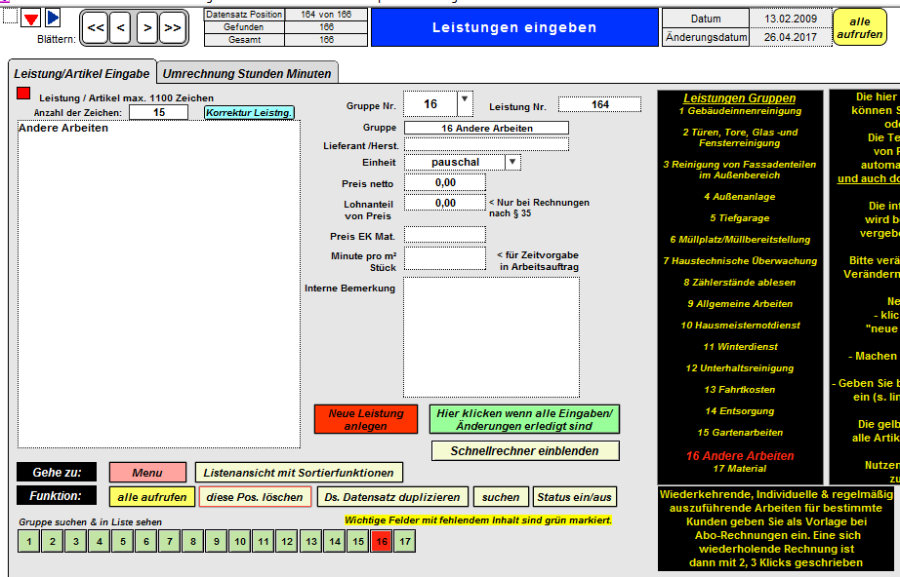The image size is (900, 577).
Task: Click into the Preis netto field
Action: pos(445,183)
